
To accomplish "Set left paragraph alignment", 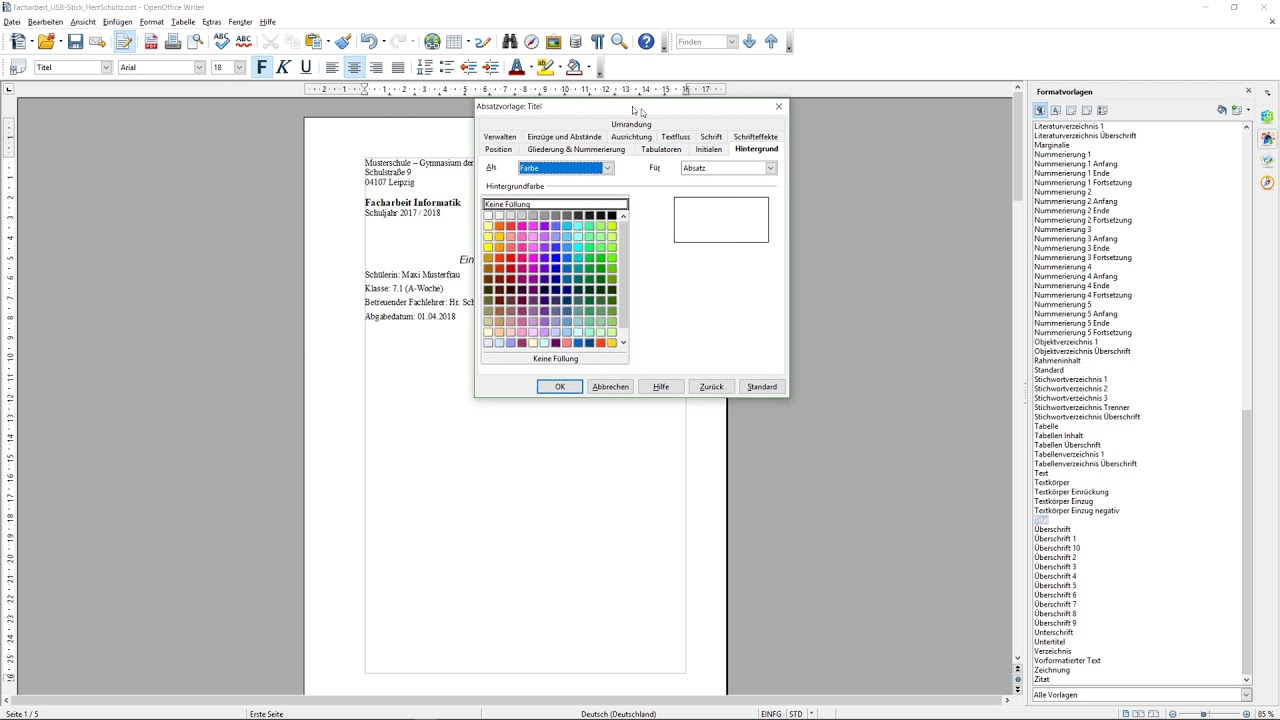I will [332, 67].
